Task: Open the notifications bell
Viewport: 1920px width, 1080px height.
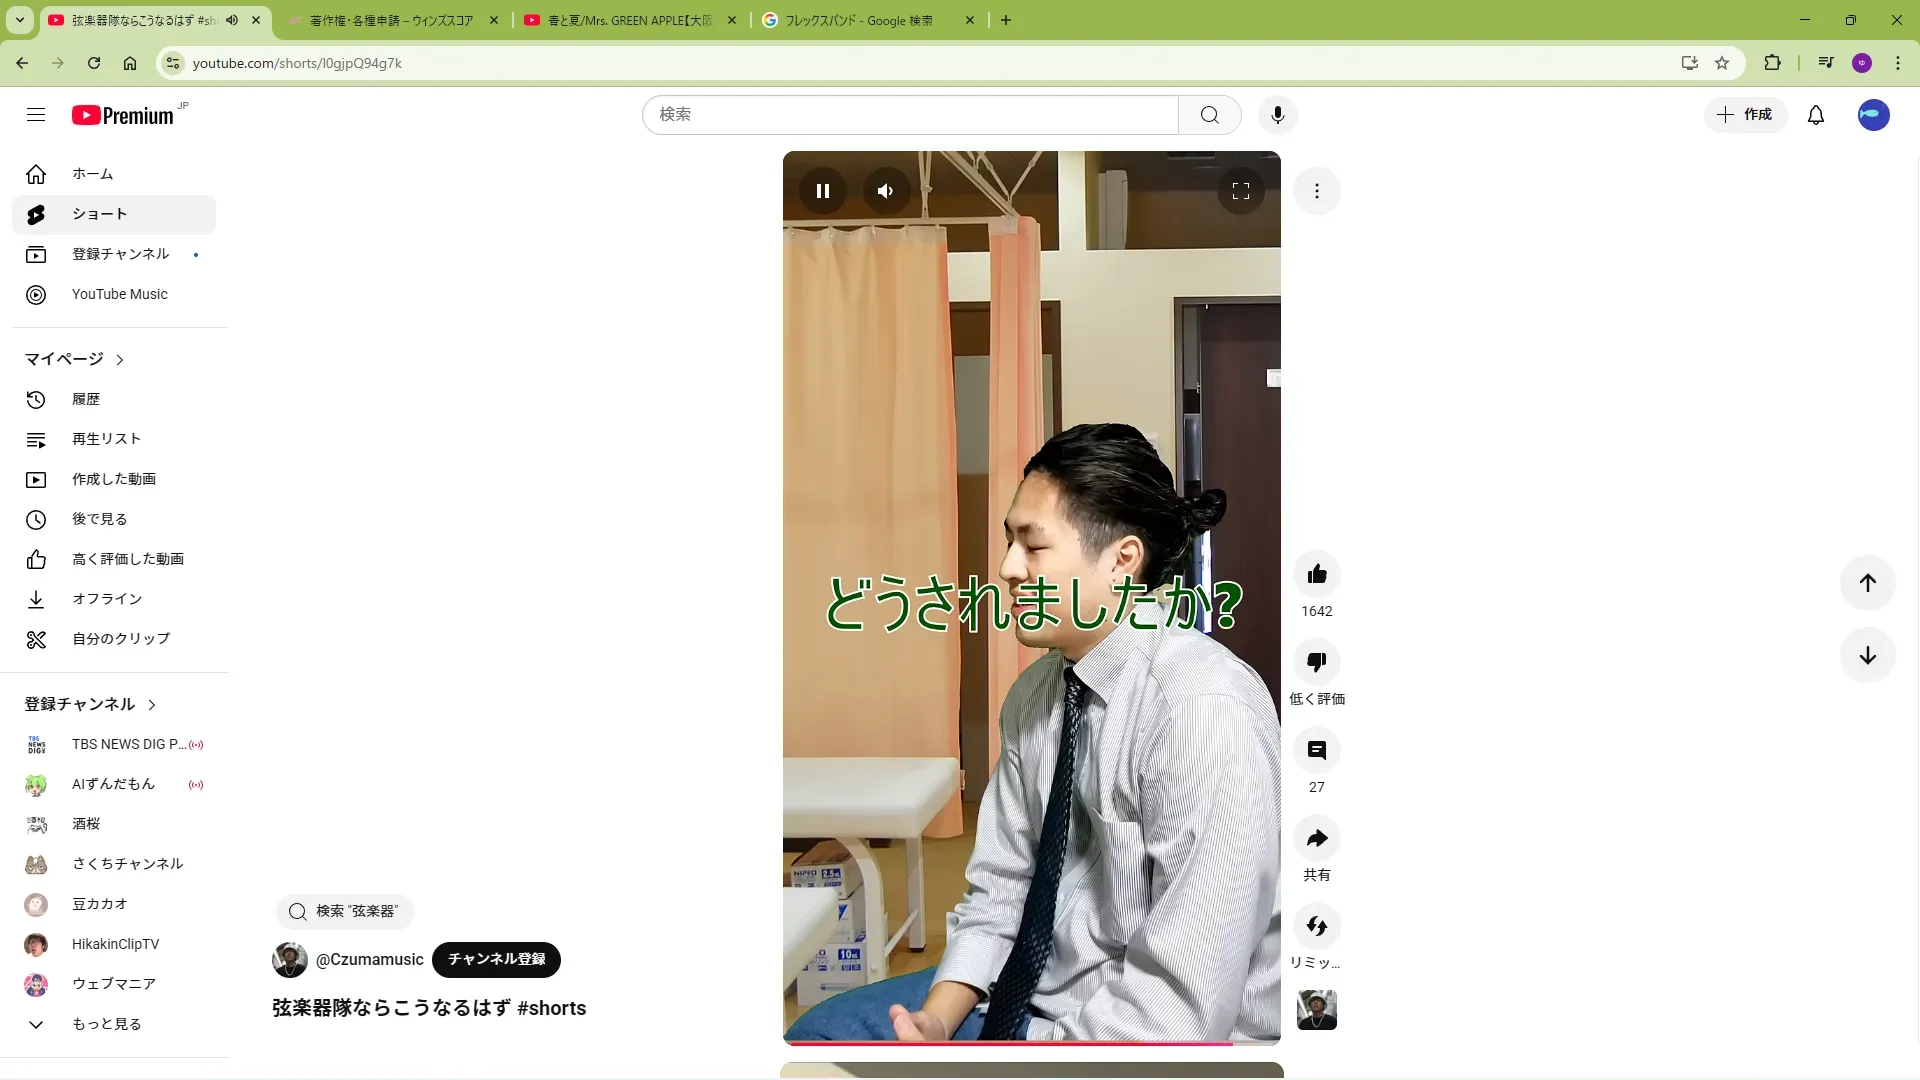Action: 1815,115
